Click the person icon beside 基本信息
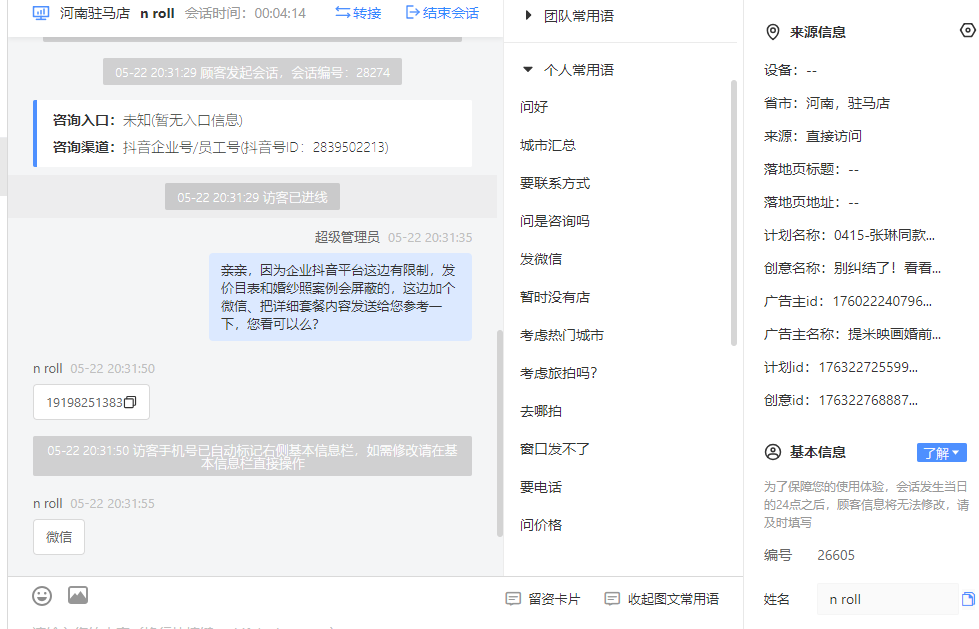Screen dimensions: 979x629 772,452
